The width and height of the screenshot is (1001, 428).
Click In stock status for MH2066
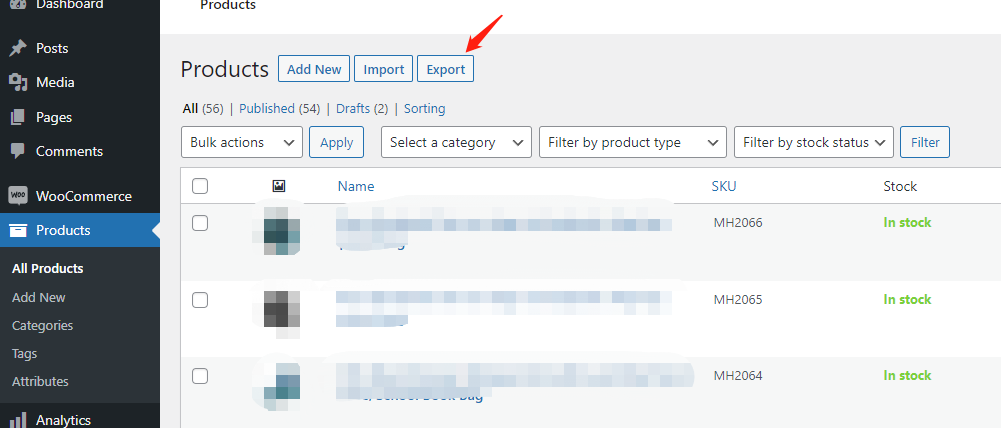(x=907, y=223)
